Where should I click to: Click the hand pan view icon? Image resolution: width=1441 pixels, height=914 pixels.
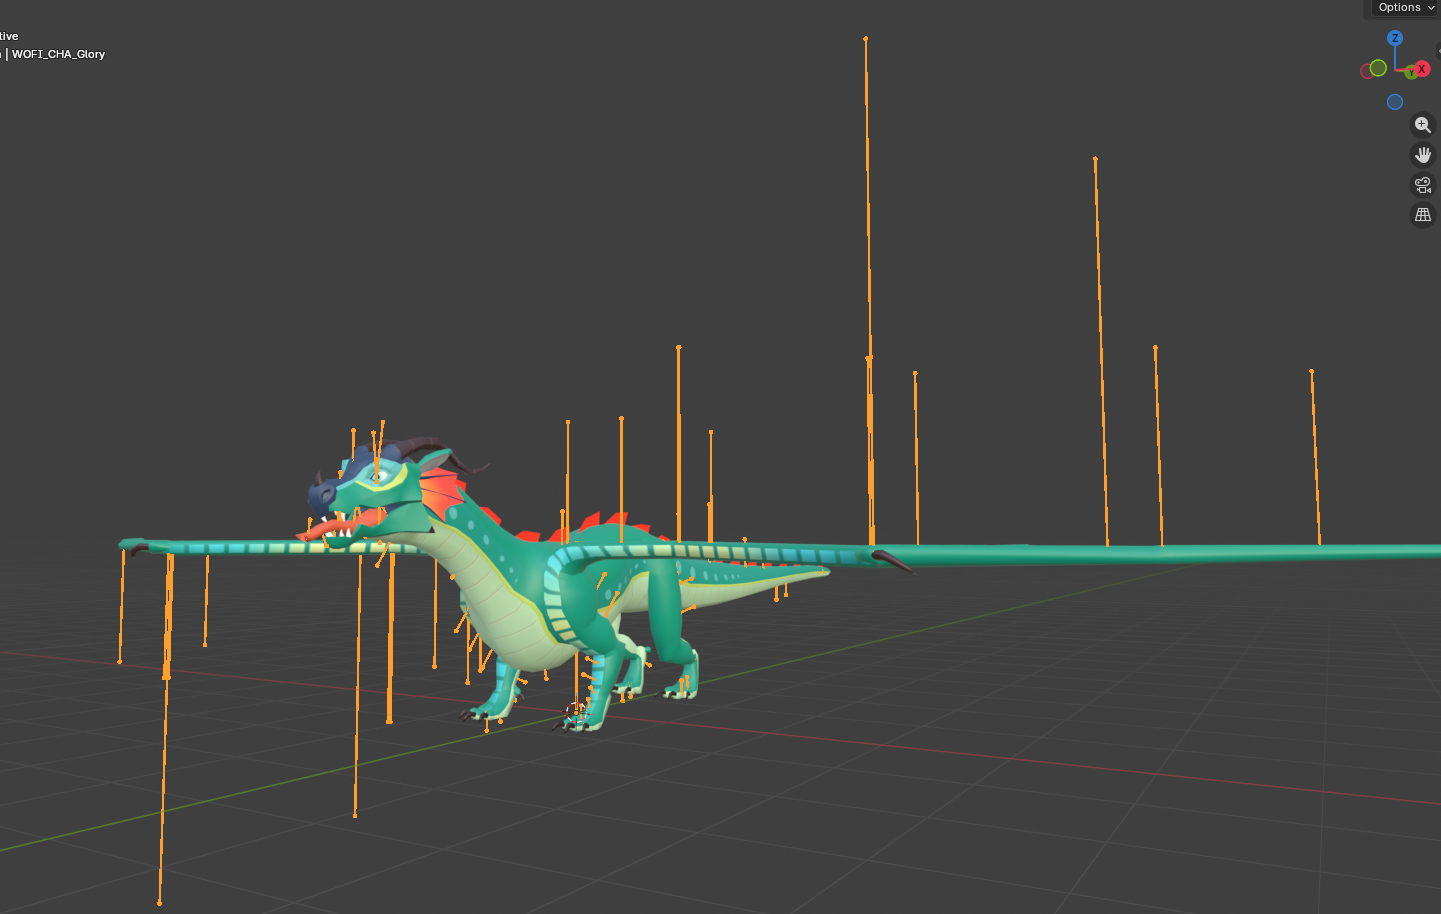pyautogui.click(x=1423, y=155)
